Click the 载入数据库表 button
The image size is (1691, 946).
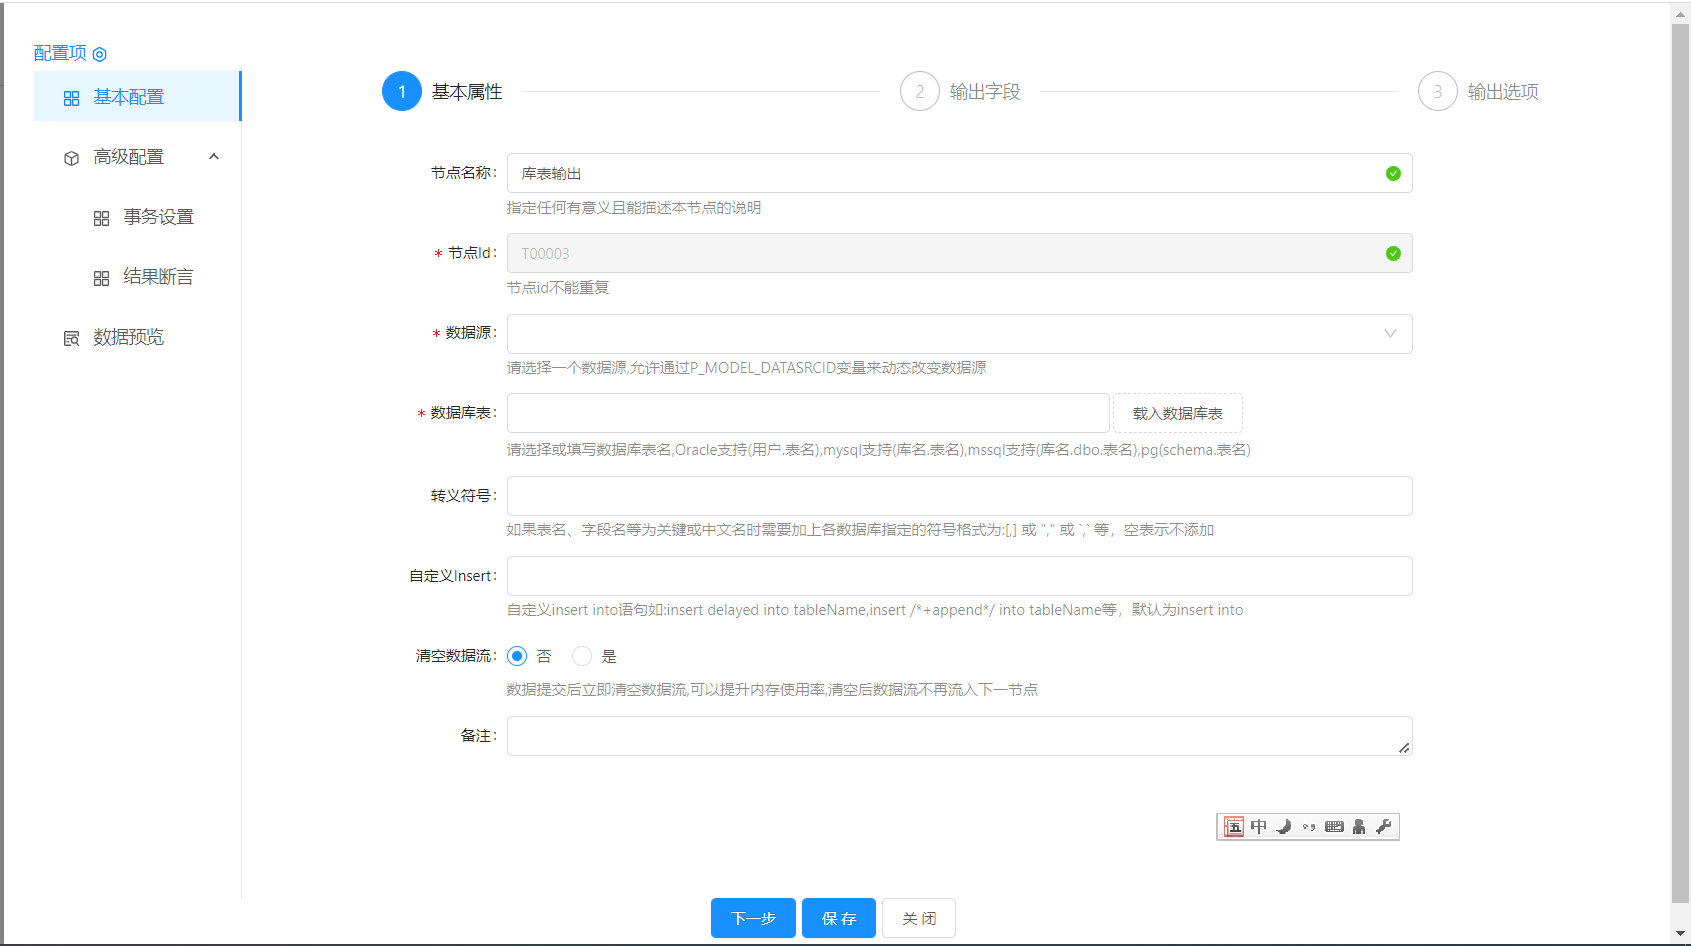(1177, 413)
